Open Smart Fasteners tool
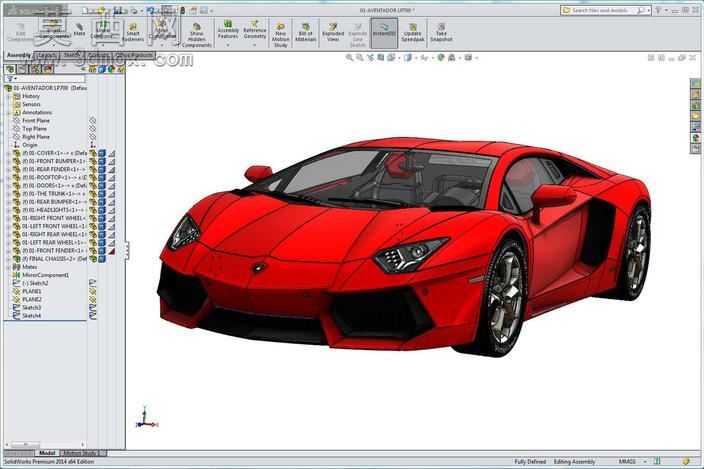704x469 pixels. tap(133, 33)
